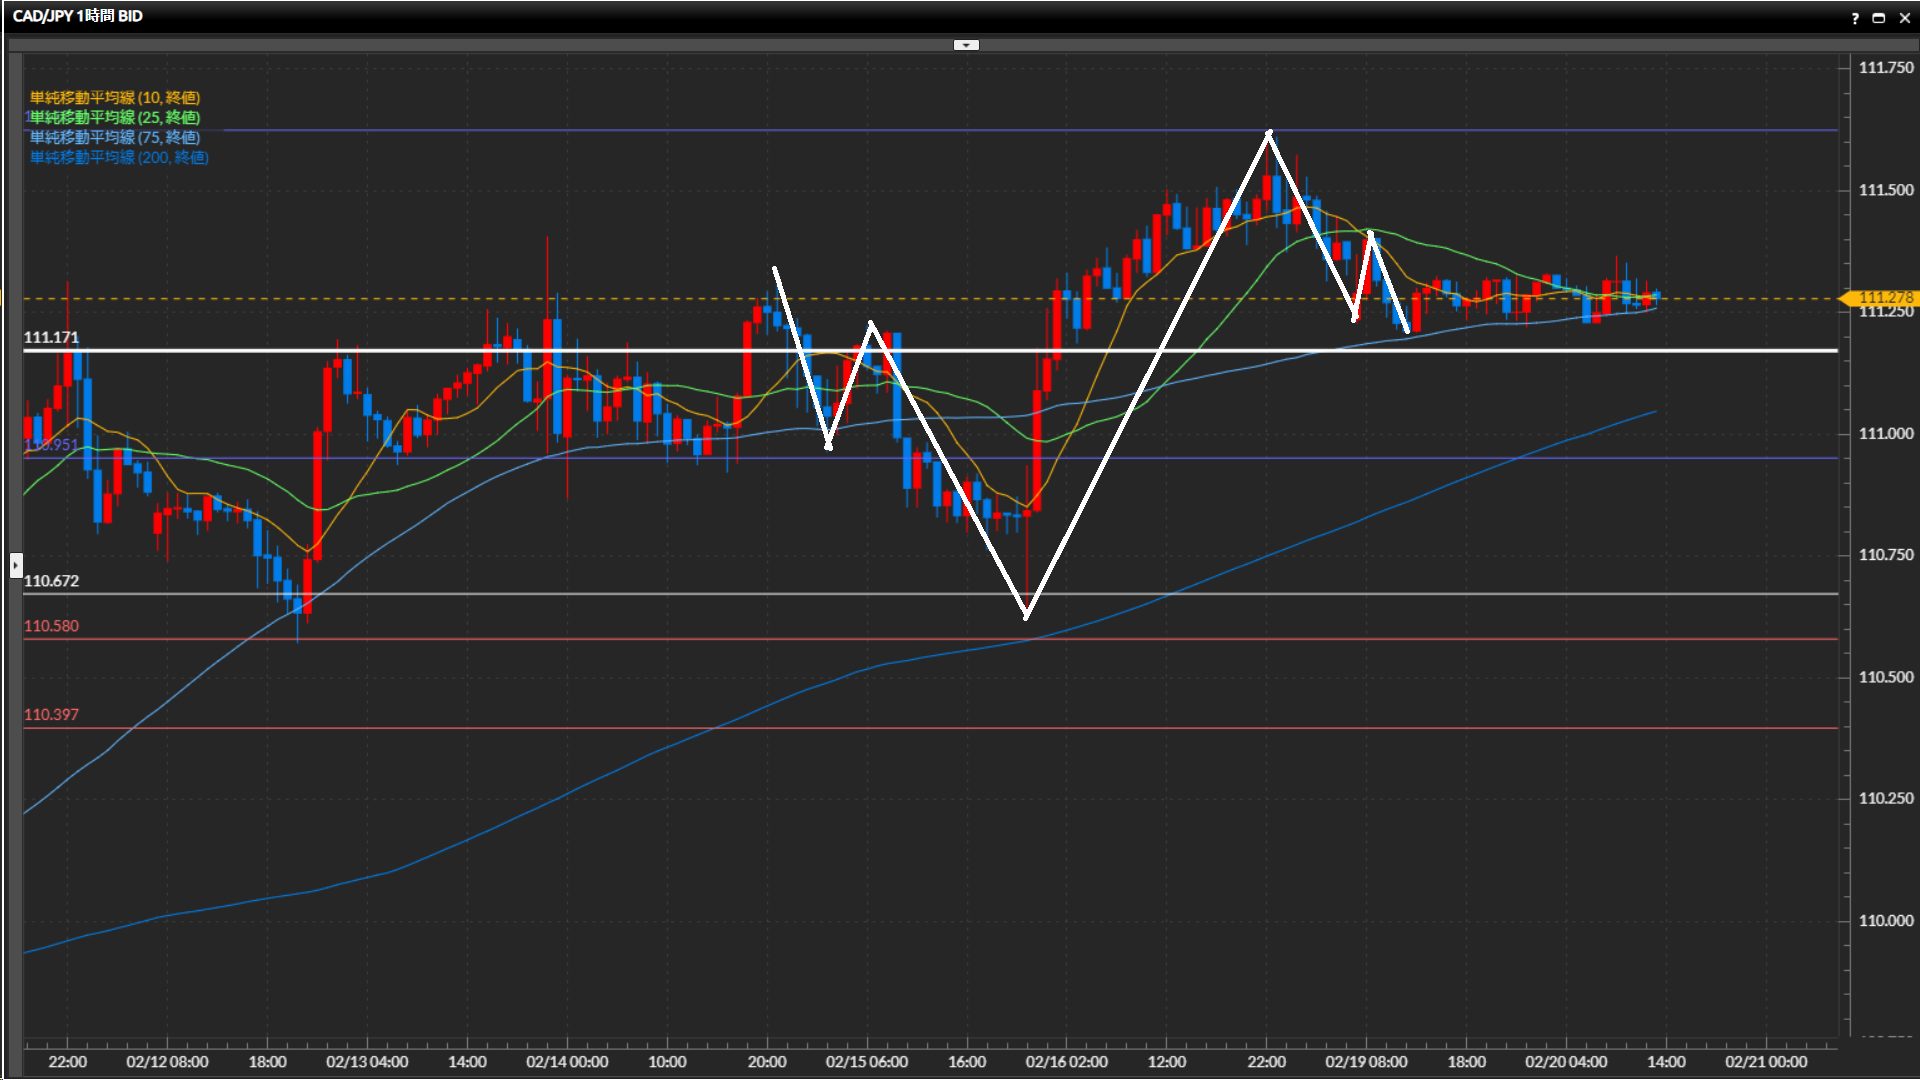Select the red 110.580 line label

pyautogui.click(x=51, y=626)
